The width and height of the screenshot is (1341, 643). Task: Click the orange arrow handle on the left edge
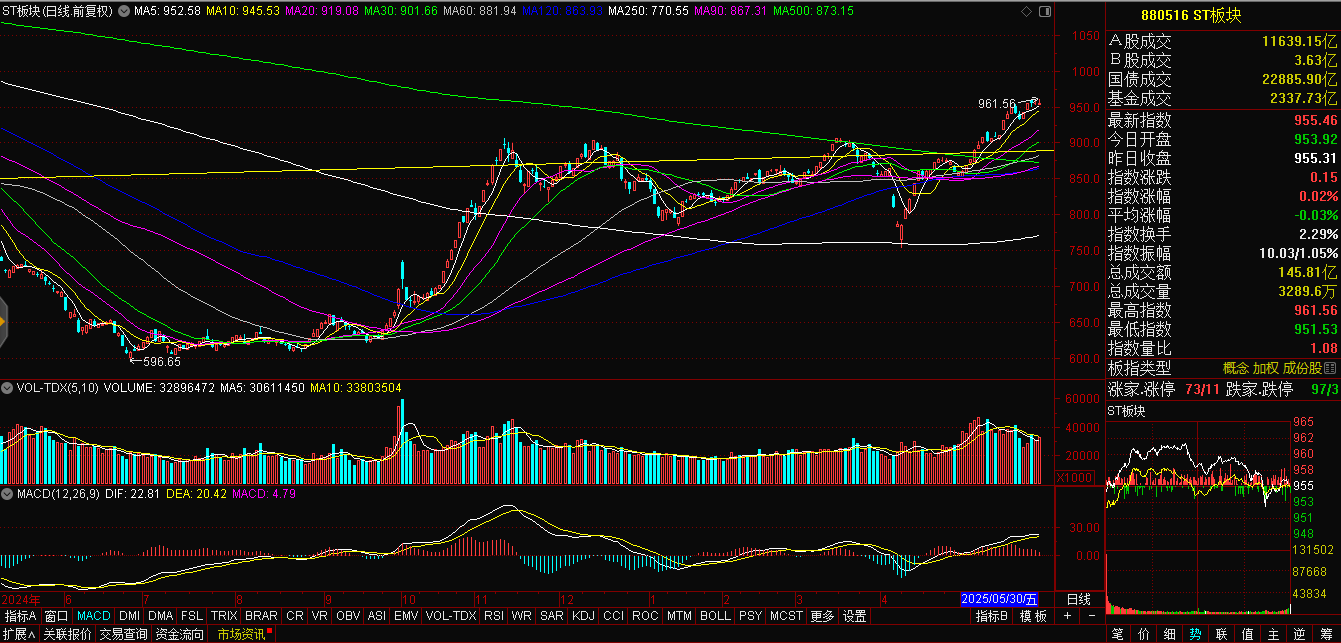point(4,322)
